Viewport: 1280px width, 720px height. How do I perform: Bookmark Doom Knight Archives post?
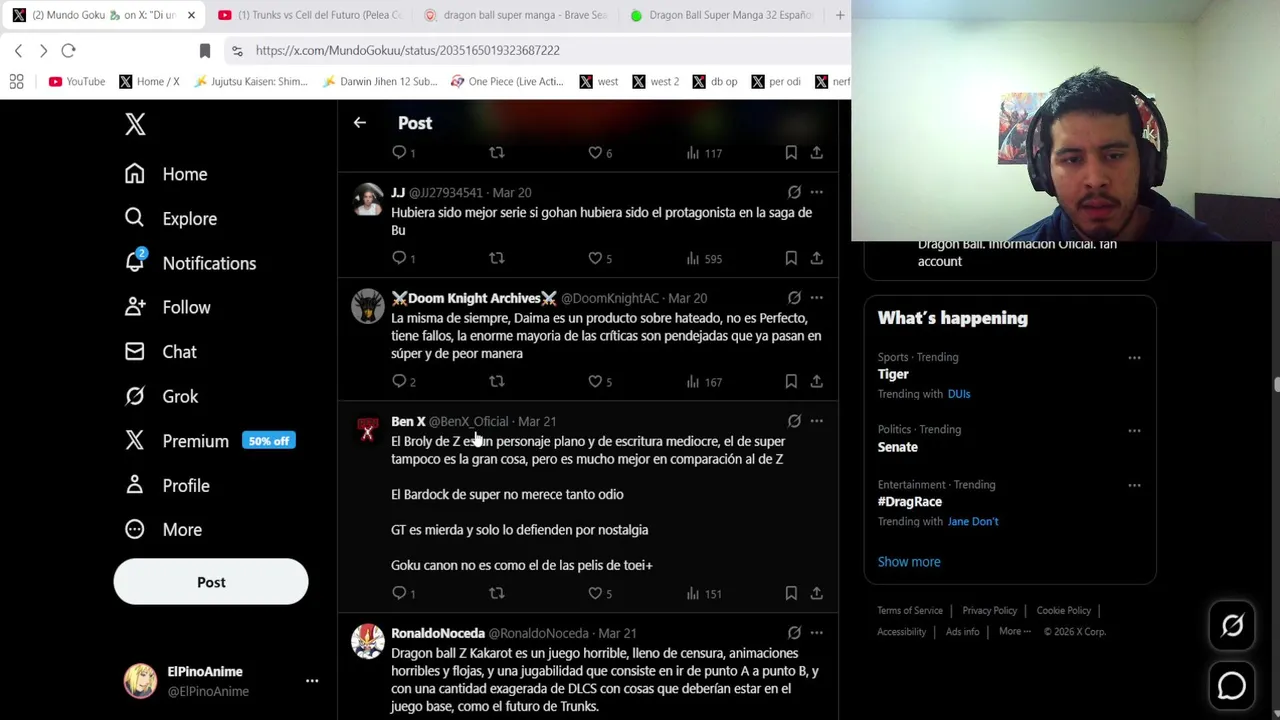coord(791,381)
